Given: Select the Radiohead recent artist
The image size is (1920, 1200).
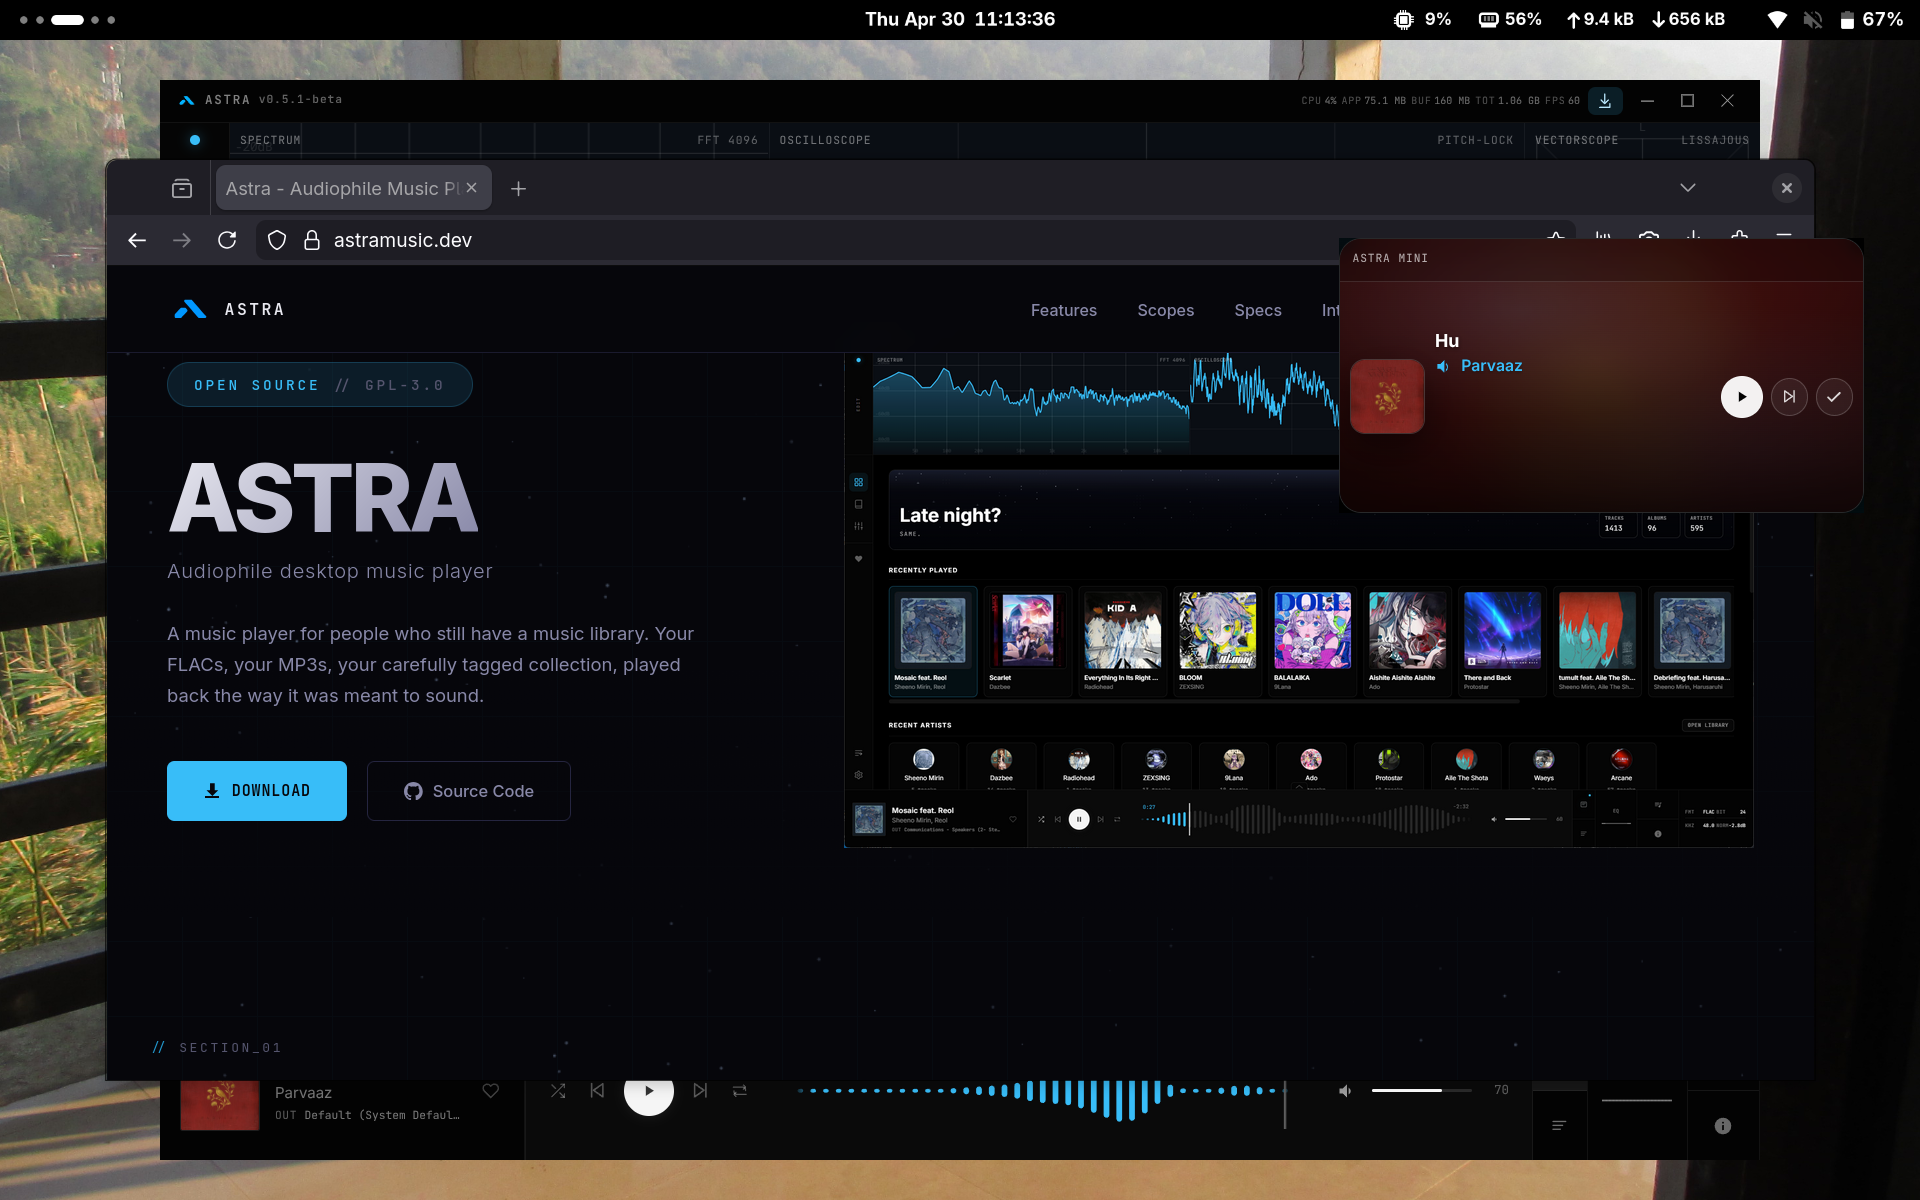Looking at the screenshot, I should coord(1079,765).
